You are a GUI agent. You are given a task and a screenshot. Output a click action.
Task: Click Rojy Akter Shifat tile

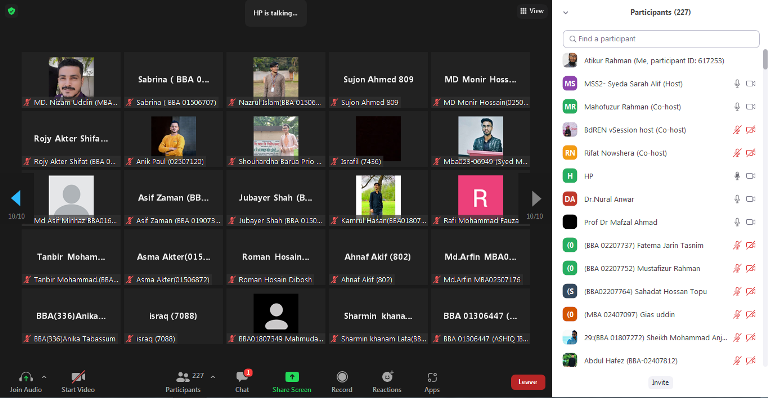pos(72,139)
